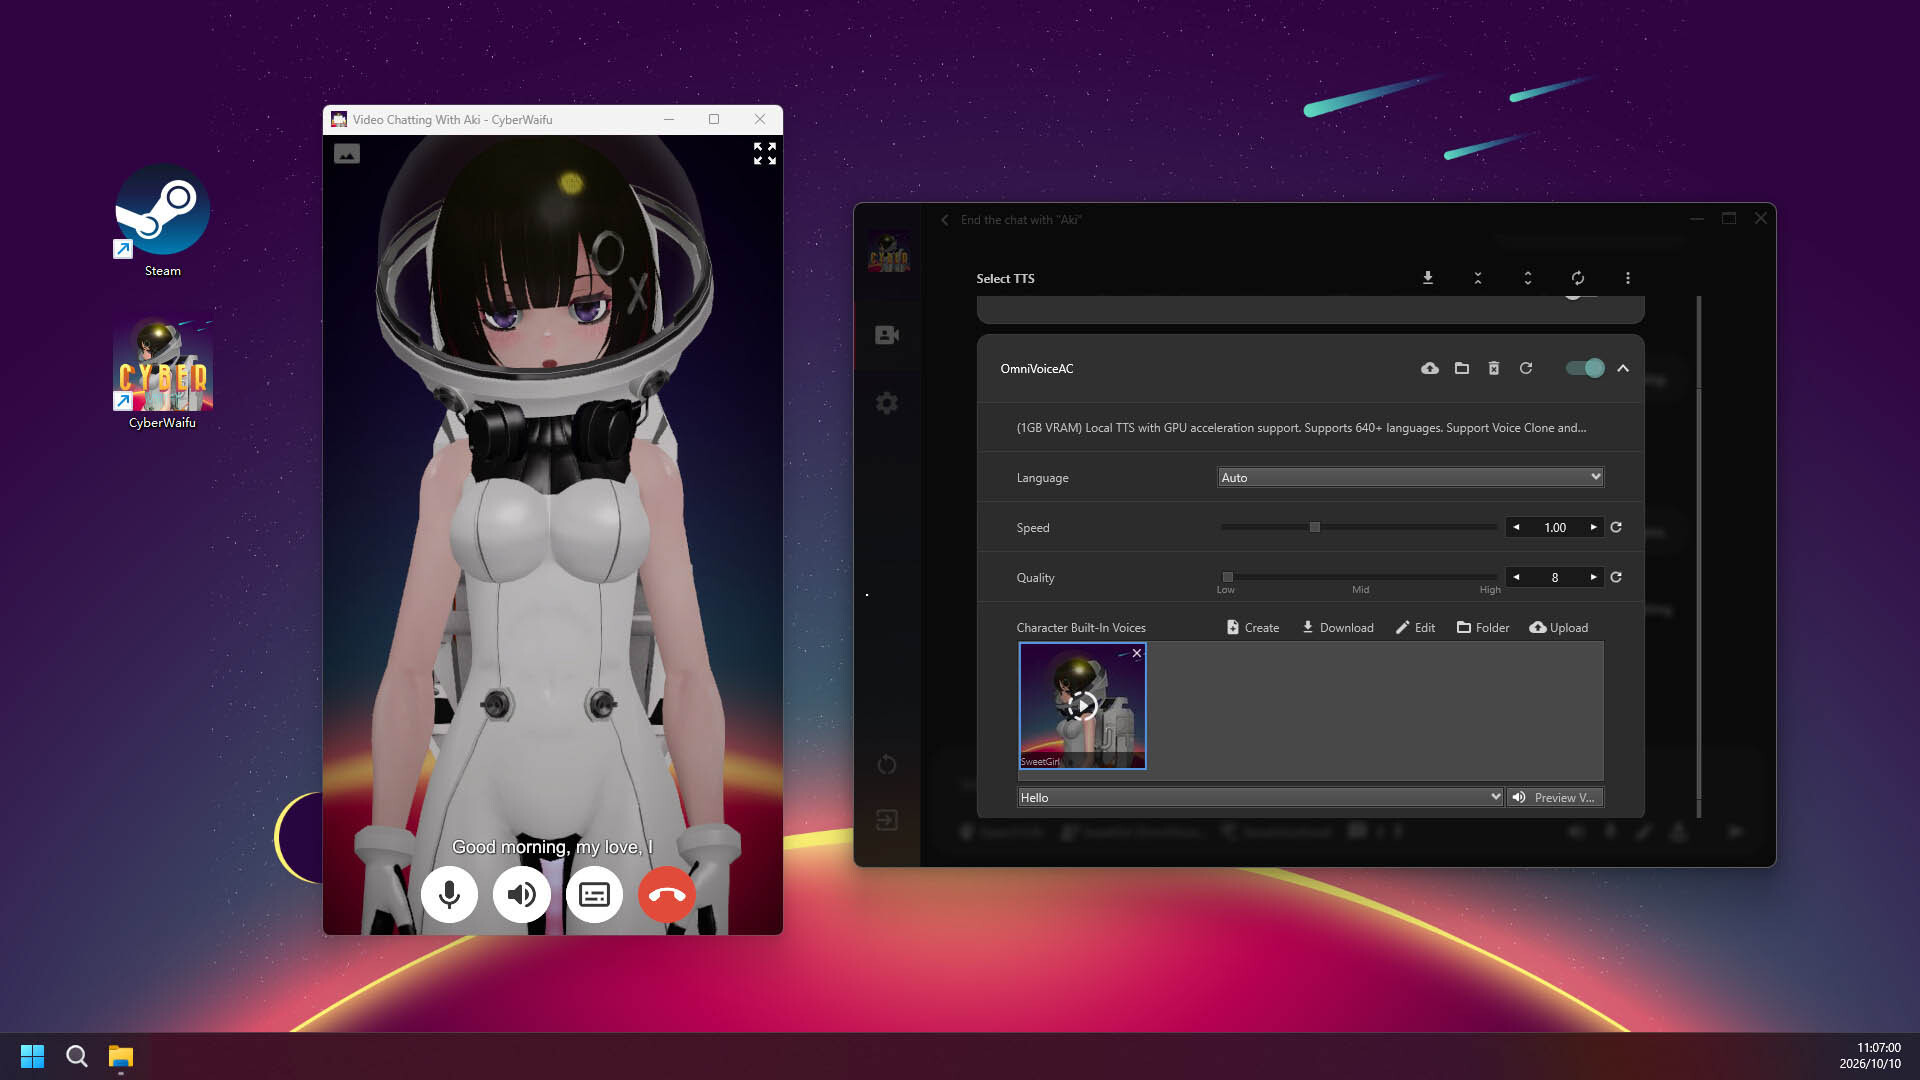Viewport: 1920px width, 1080px height.
Task: Click the restart icon in sidebar
Action: [887, 765]
